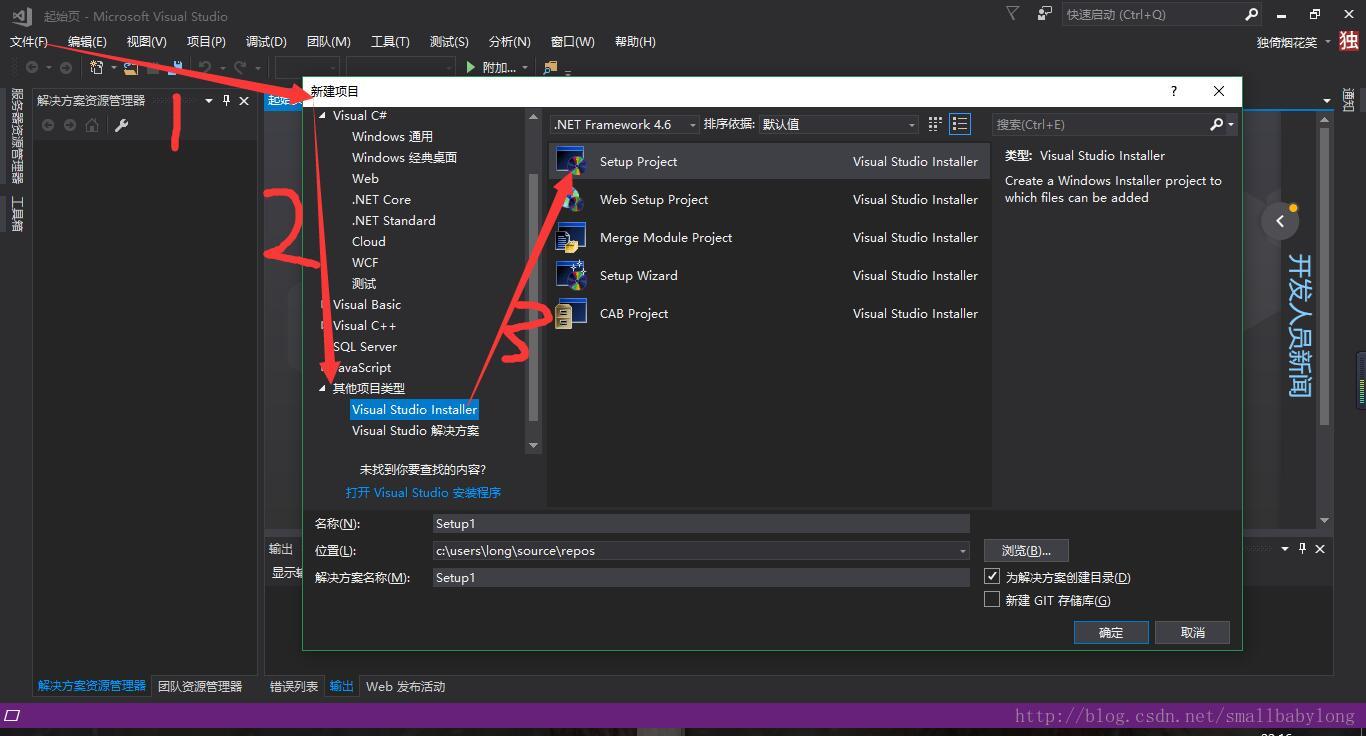The height and width of the screenshot is (736, 1366).
Task: Open the sort by default value dropdown
Action: (838, 124)
